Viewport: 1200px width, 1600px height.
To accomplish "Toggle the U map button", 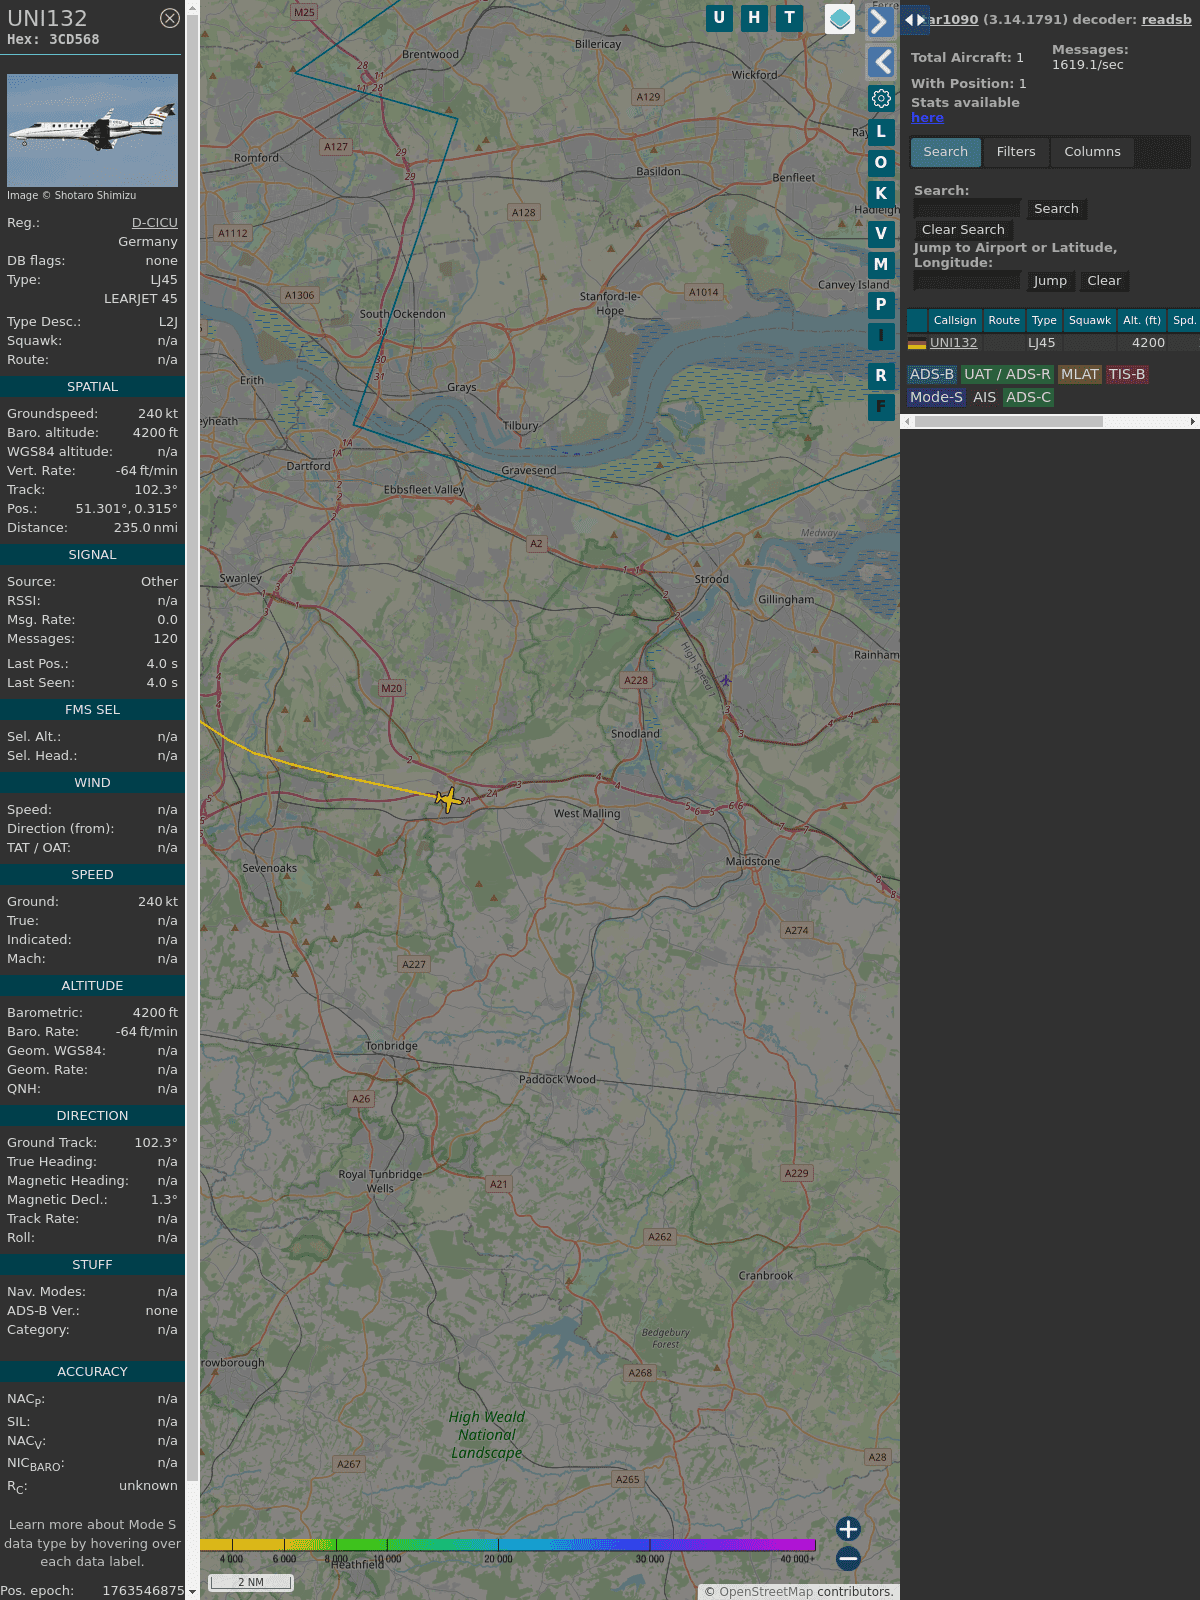I will tap(719, 18).
